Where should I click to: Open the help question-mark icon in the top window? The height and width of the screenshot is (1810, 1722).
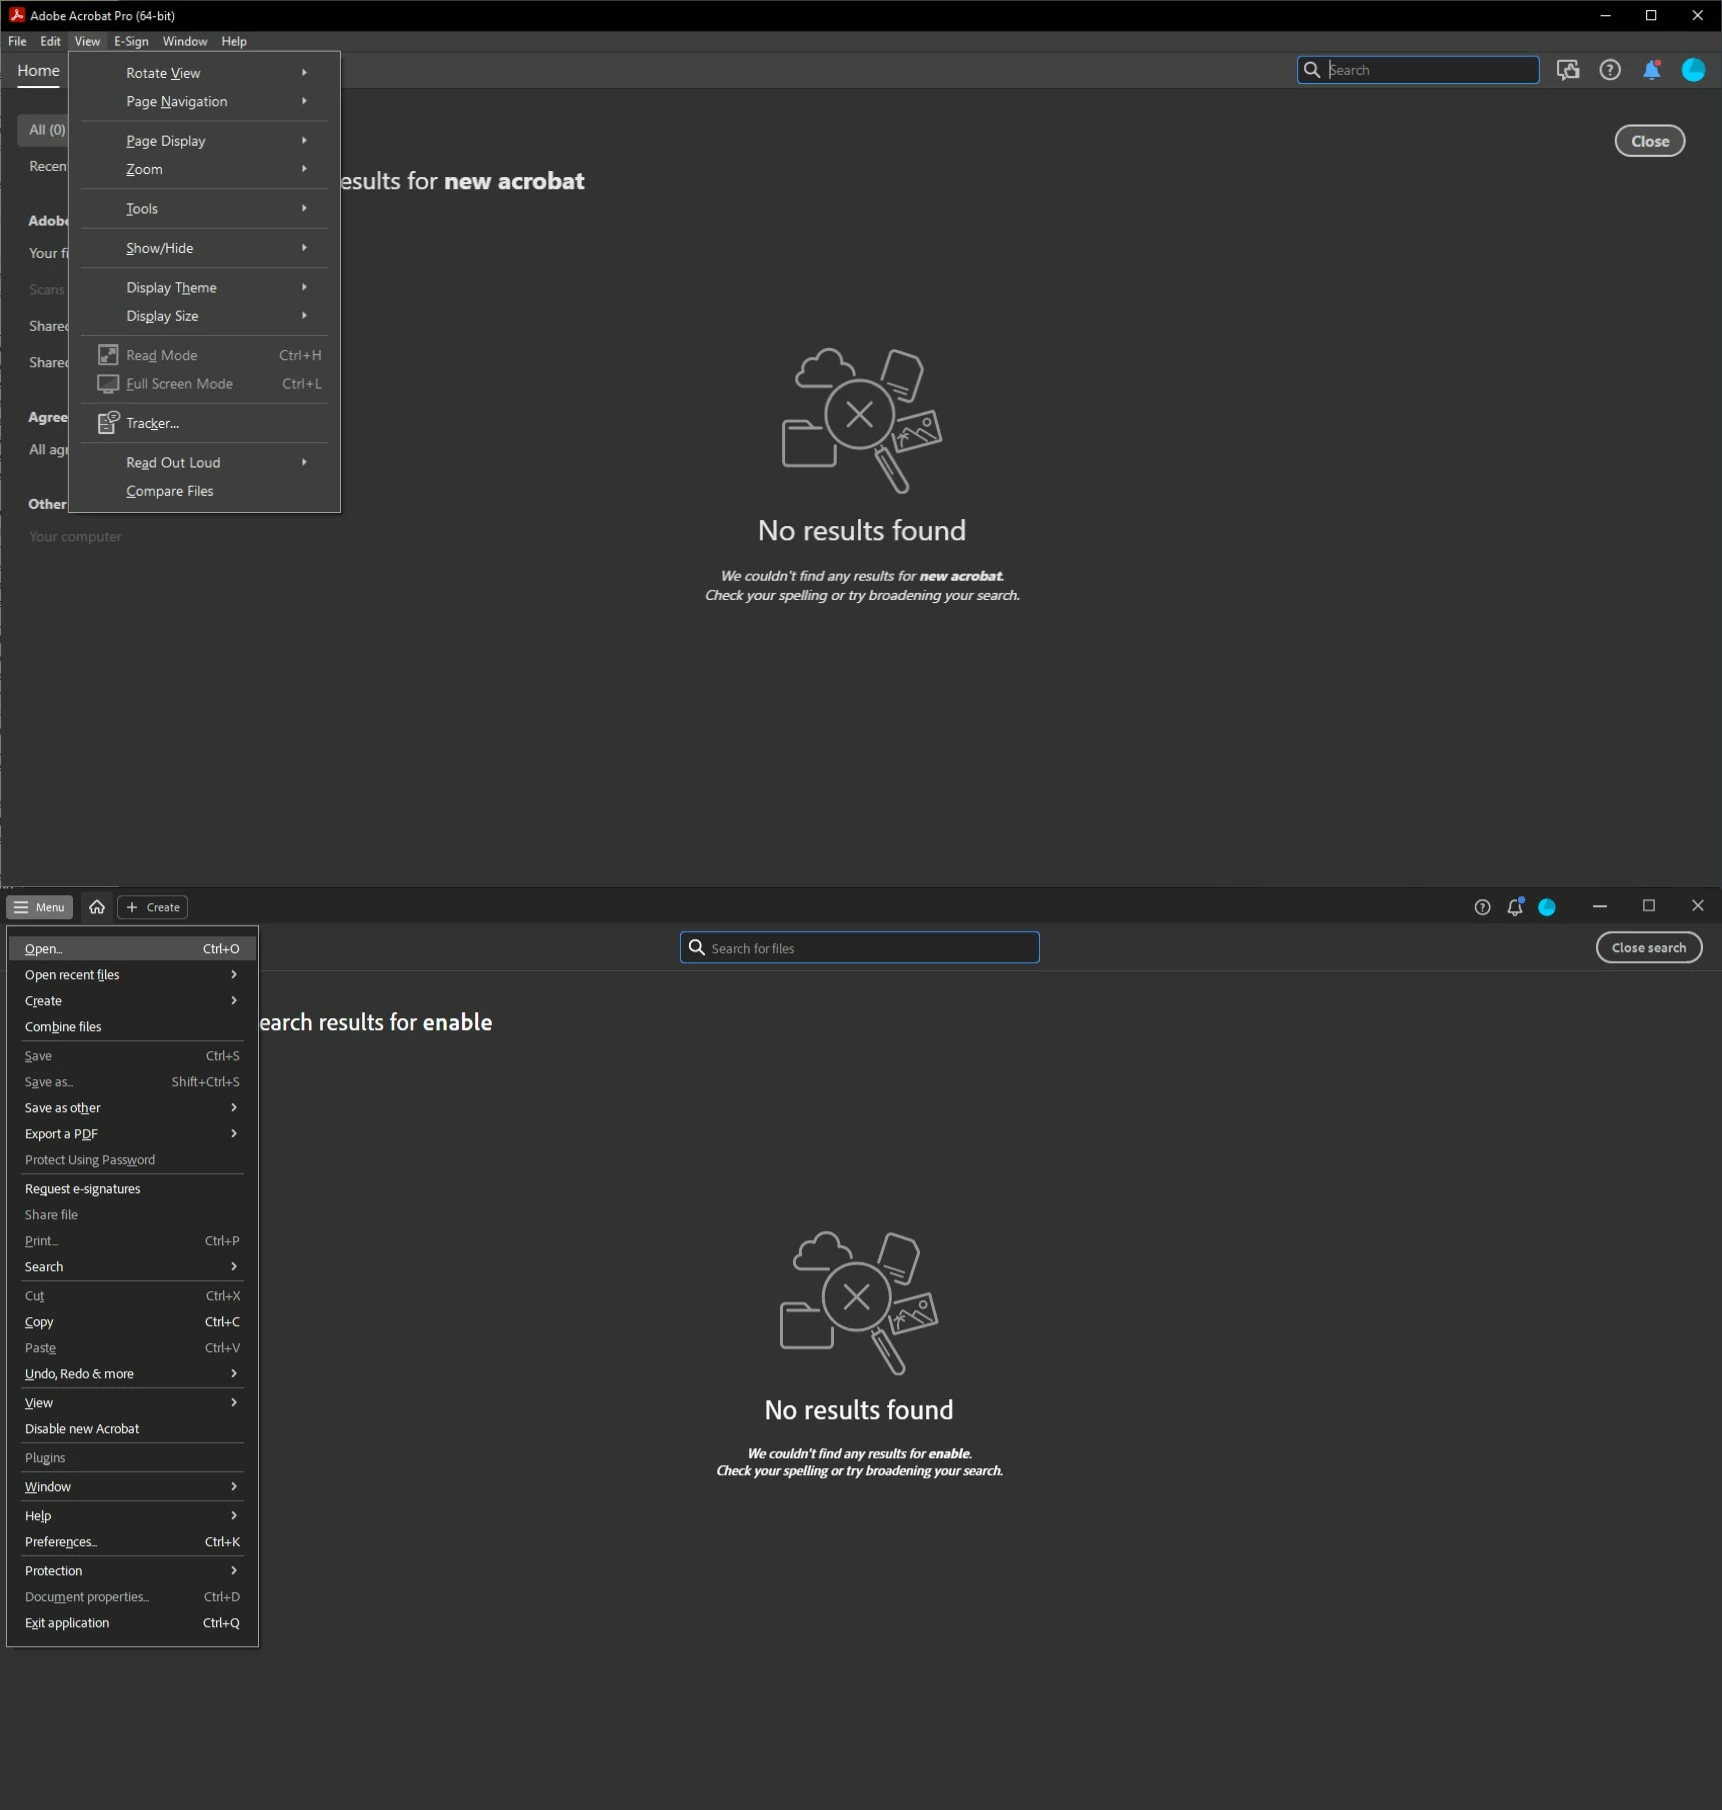(x=1609, y=70)
